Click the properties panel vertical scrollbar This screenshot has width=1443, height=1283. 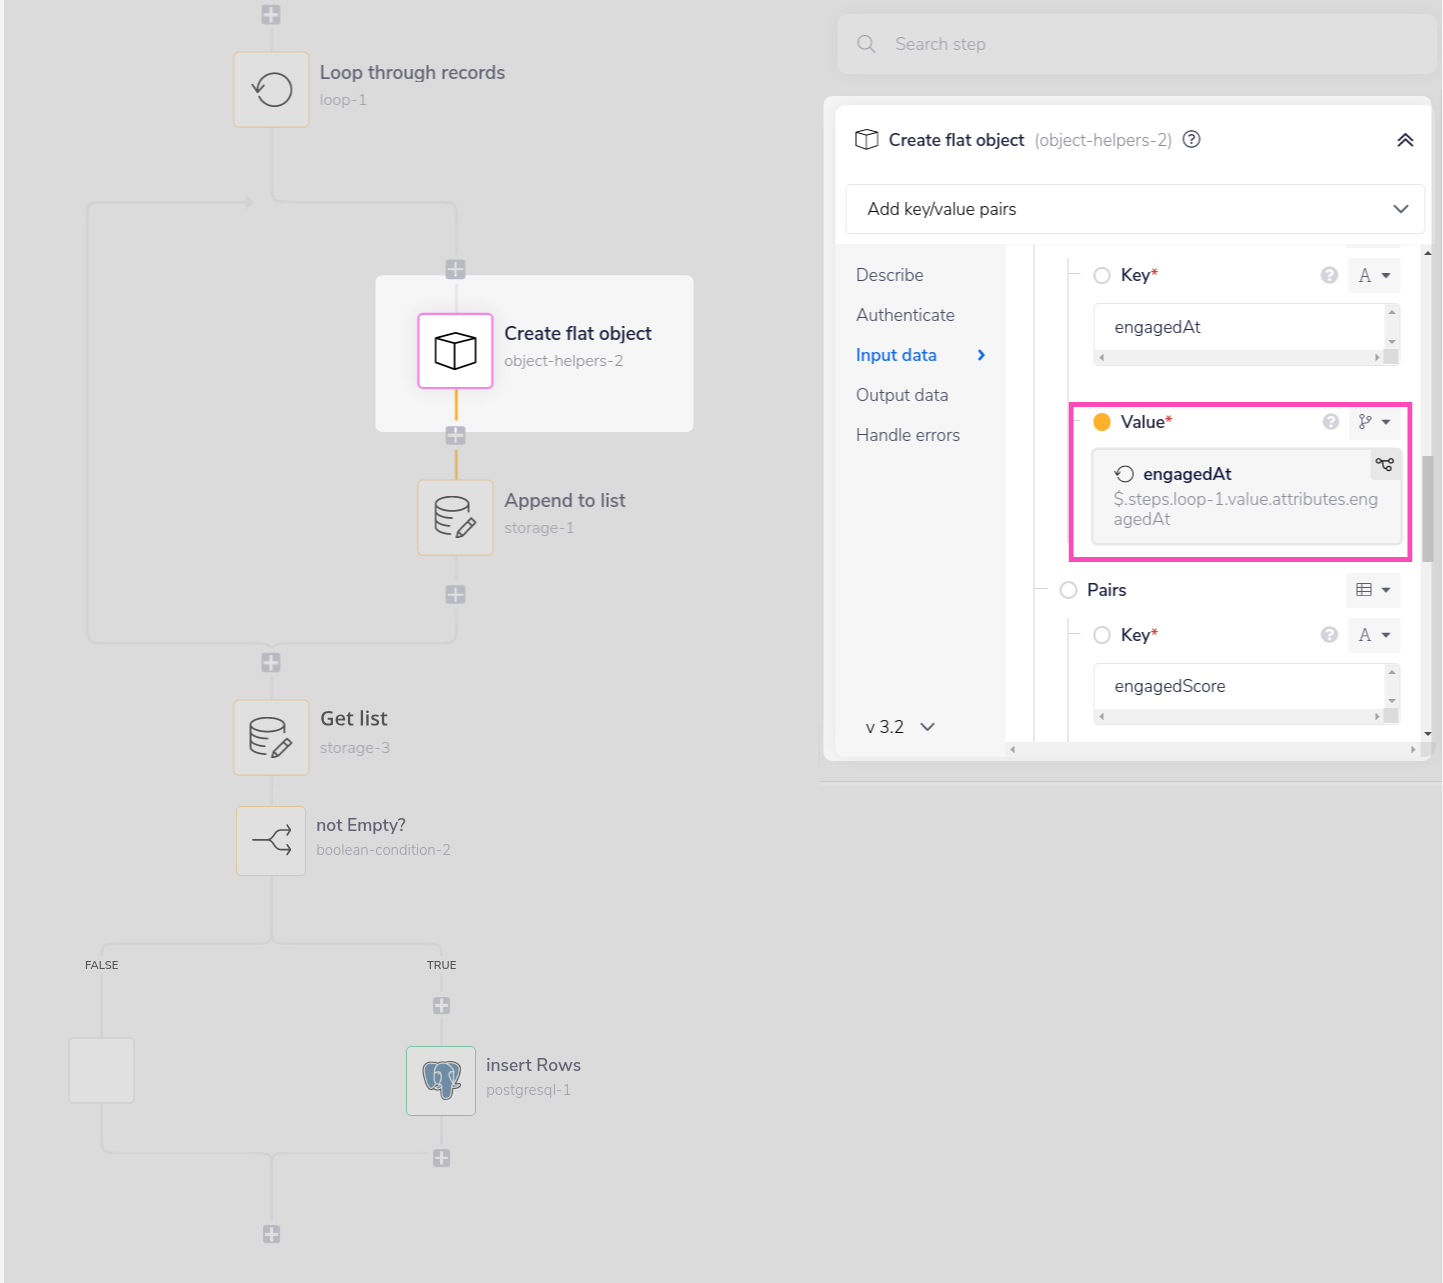[x=1427, y=508]
